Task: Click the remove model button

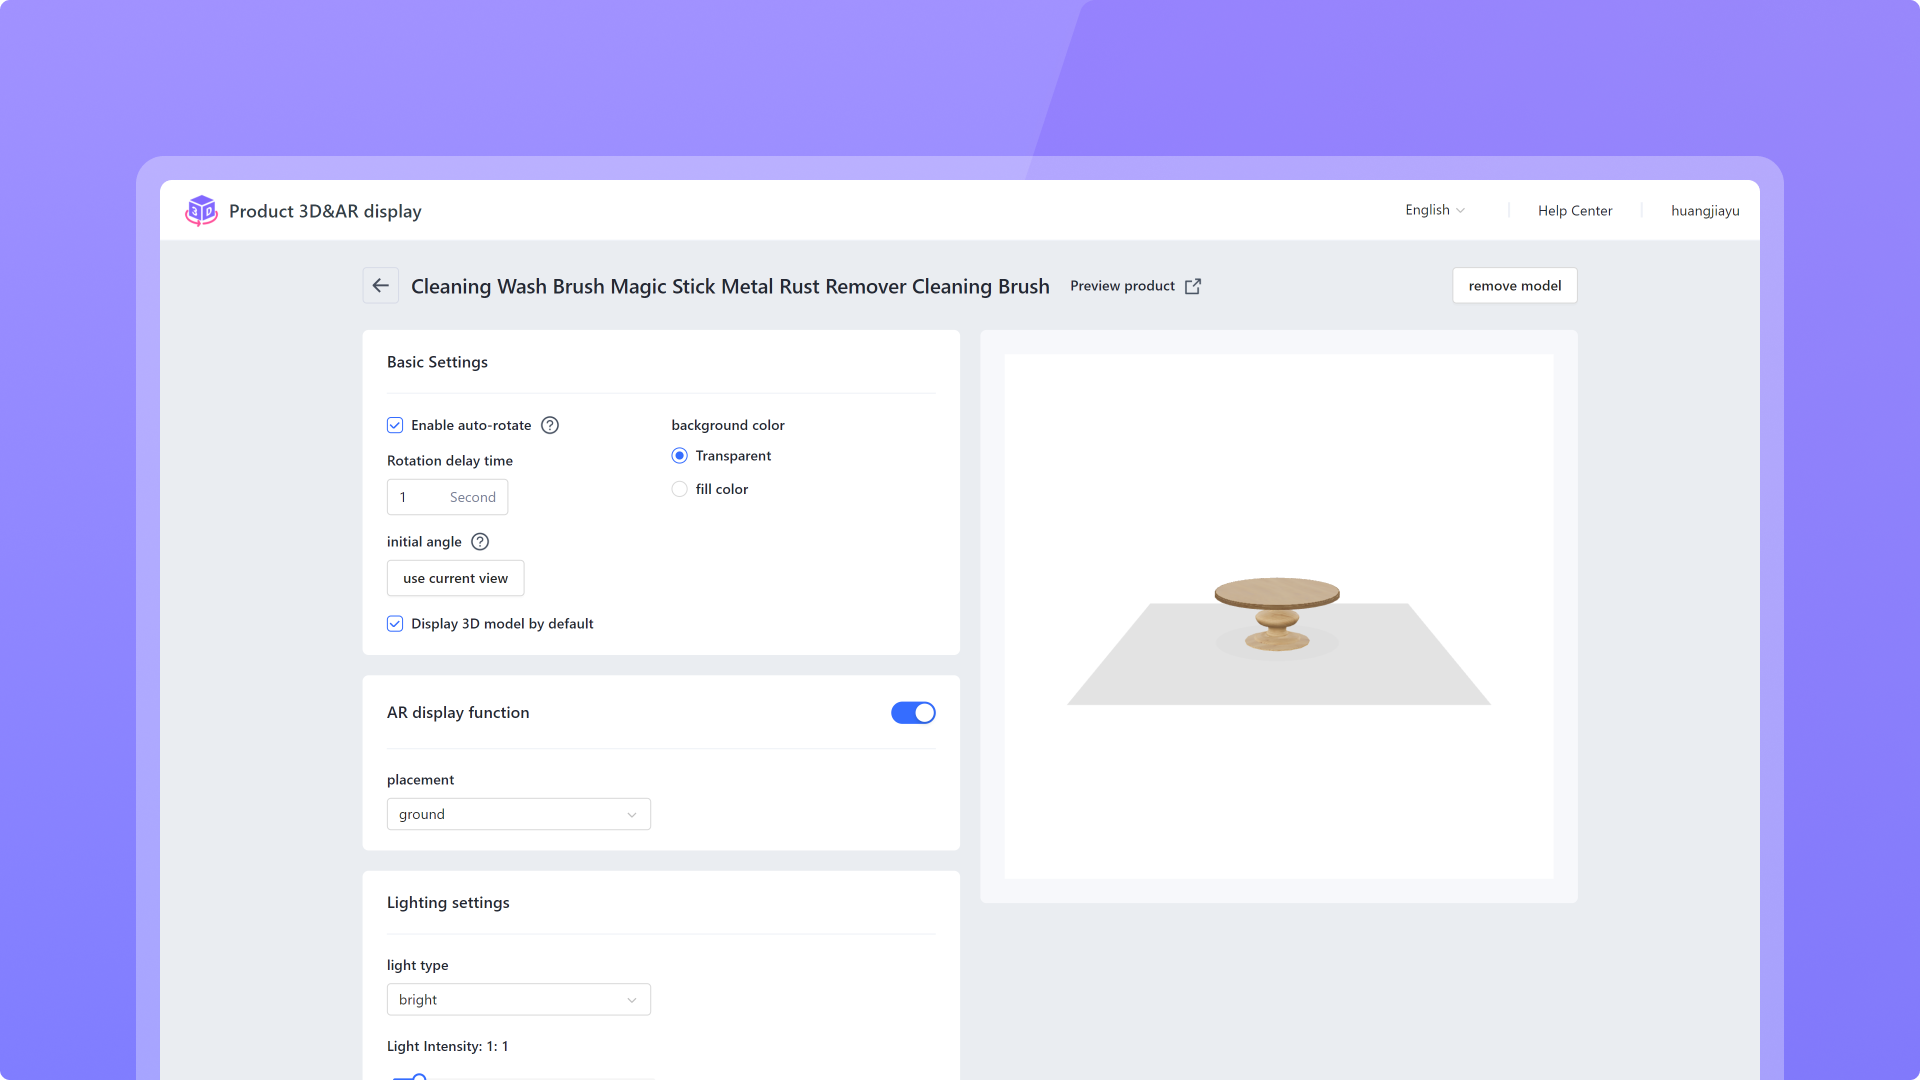Action: pyautogui.click(x=1514, y=286)
